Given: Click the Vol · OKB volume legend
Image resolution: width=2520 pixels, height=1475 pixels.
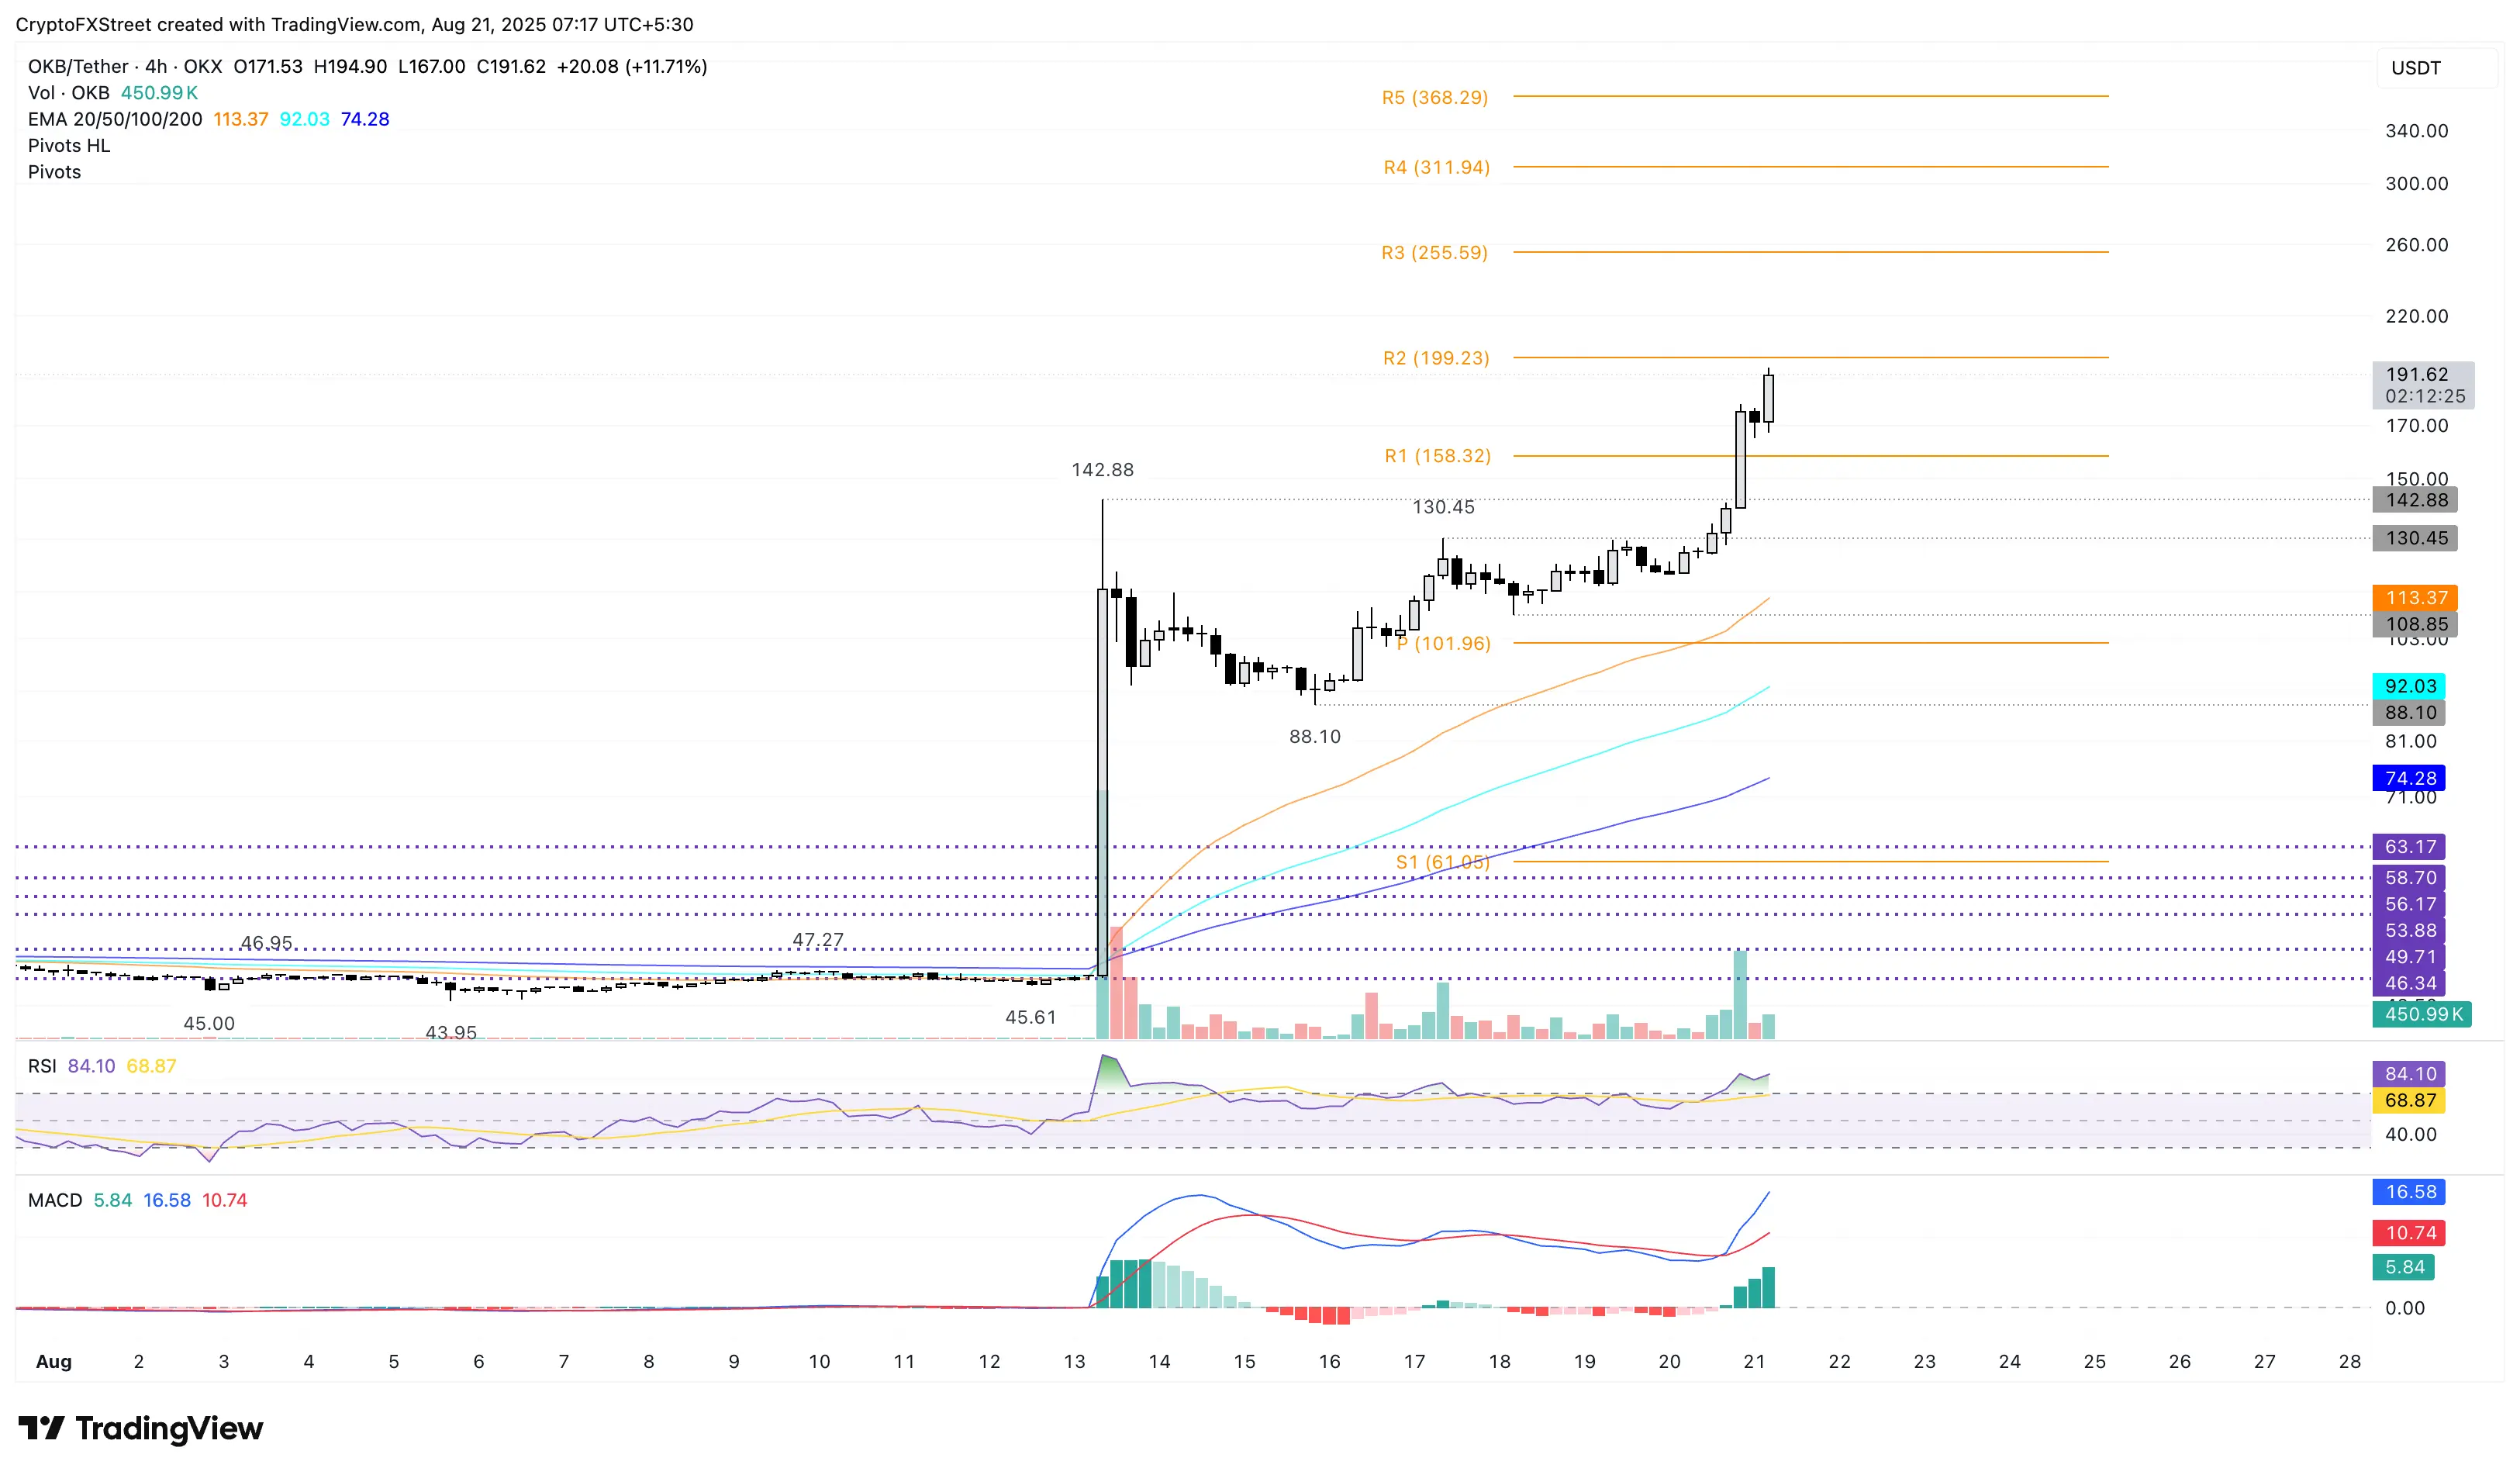Looking at the screenshot, I should 69,92.
